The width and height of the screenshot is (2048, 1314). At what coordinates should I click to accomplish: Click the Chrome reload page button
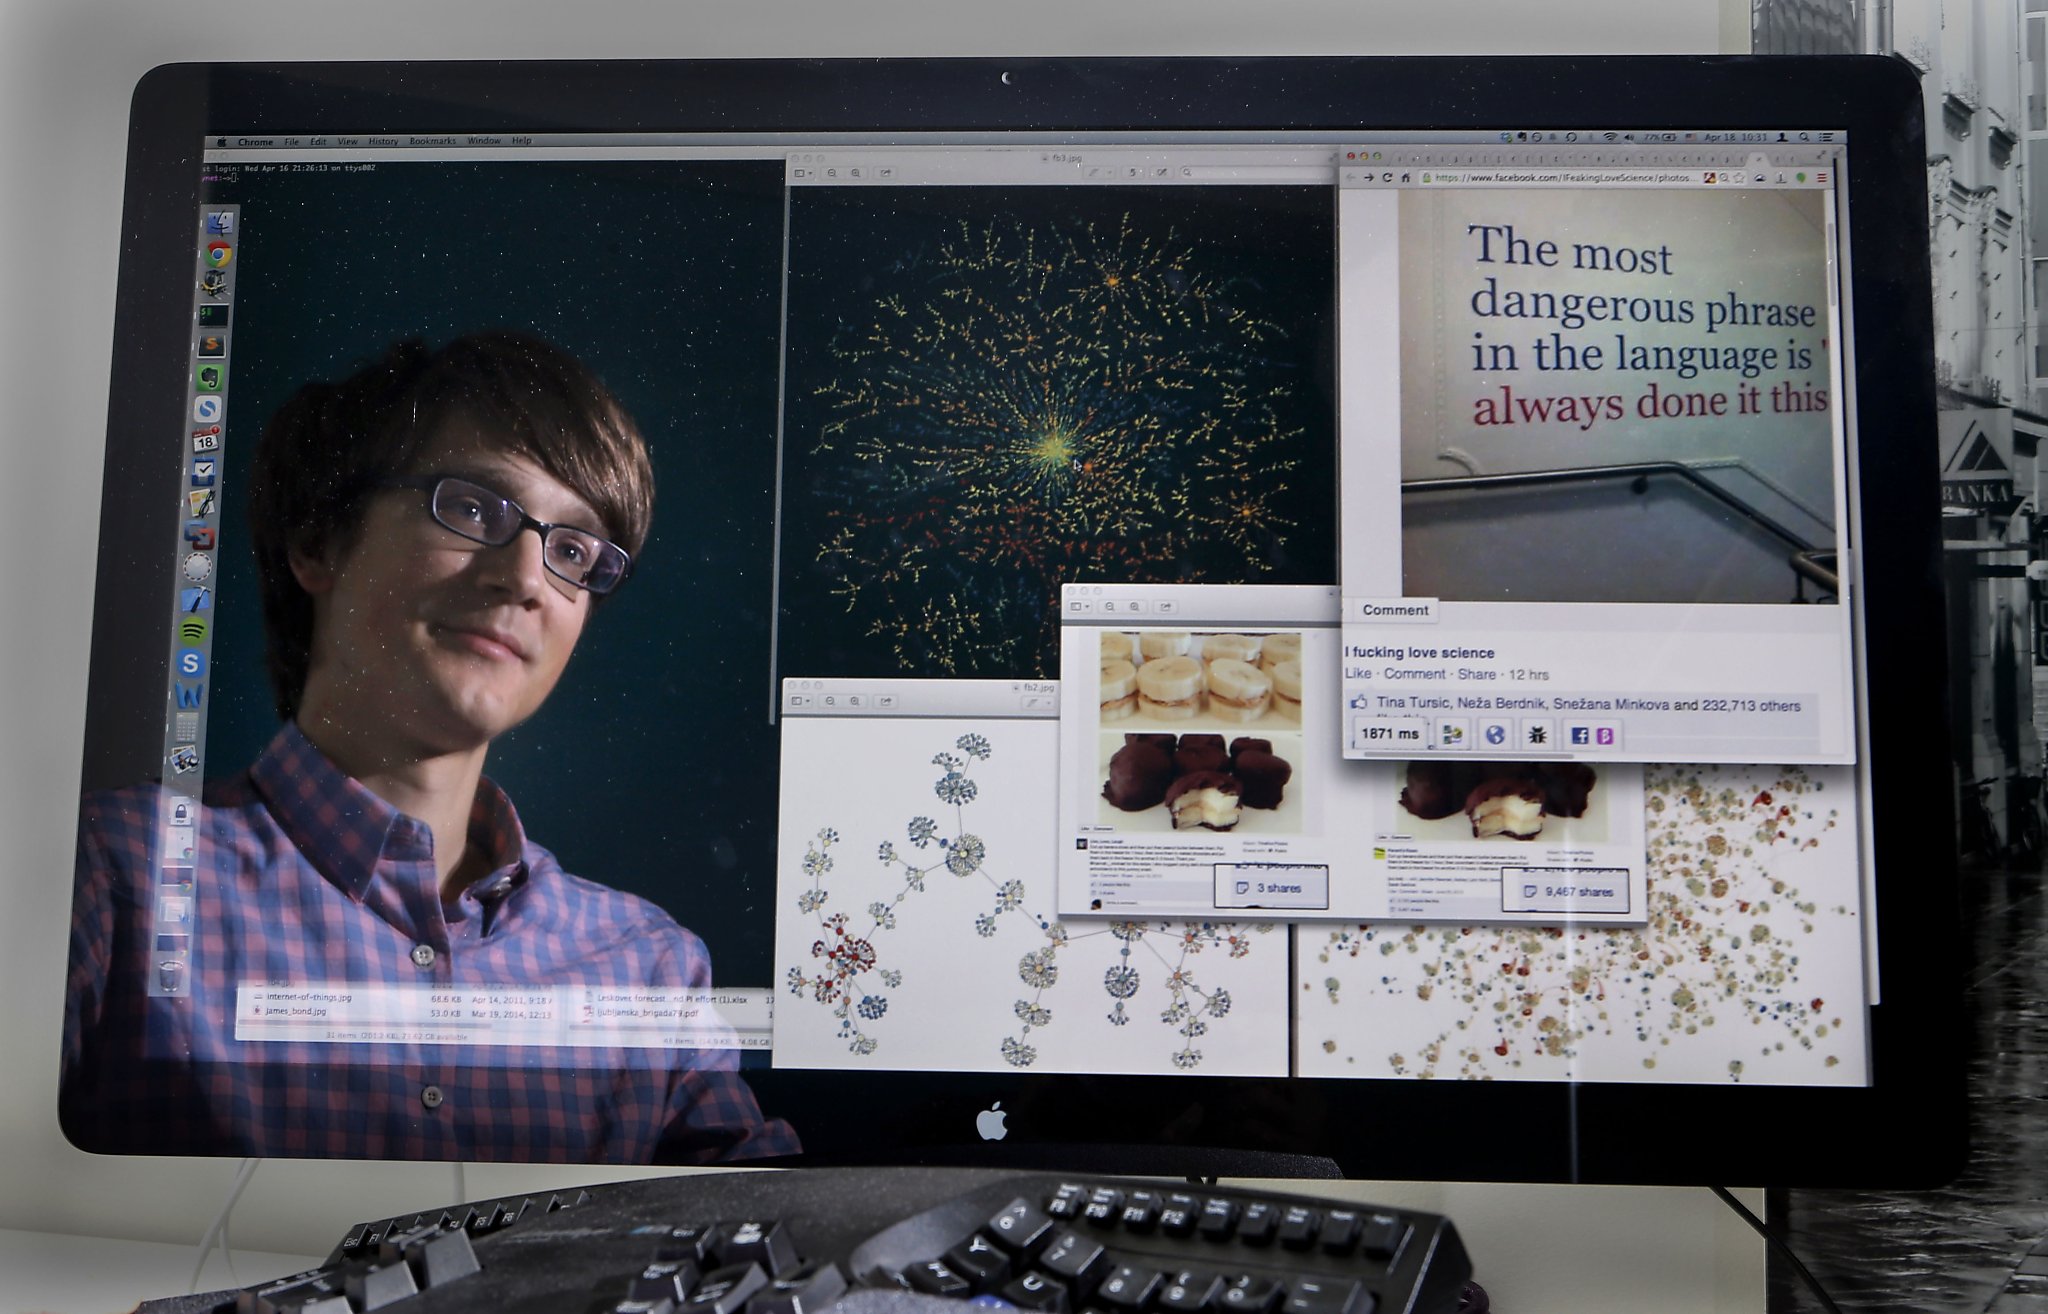click(1387, 178)
